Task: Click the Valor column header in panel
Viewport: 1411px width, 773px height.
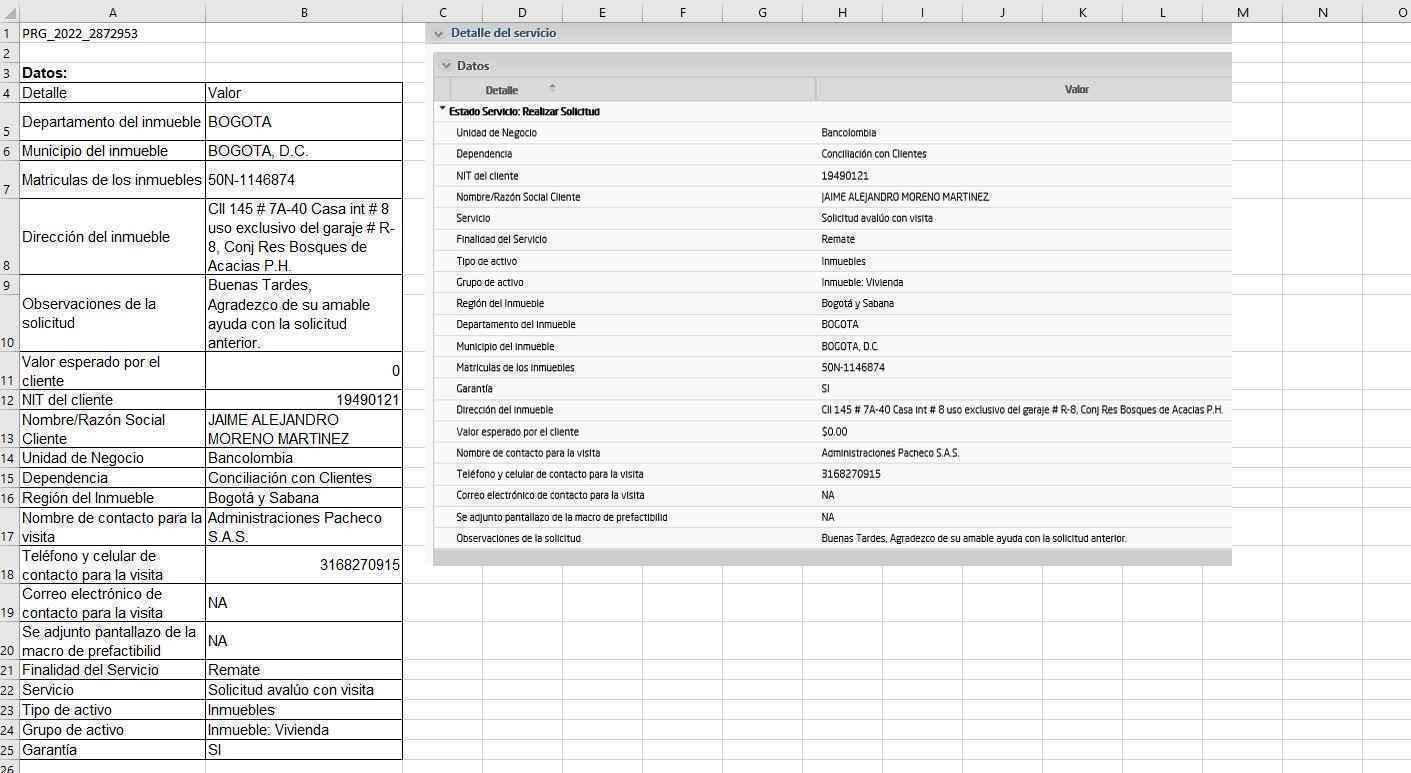Action: click(1076, 90)
